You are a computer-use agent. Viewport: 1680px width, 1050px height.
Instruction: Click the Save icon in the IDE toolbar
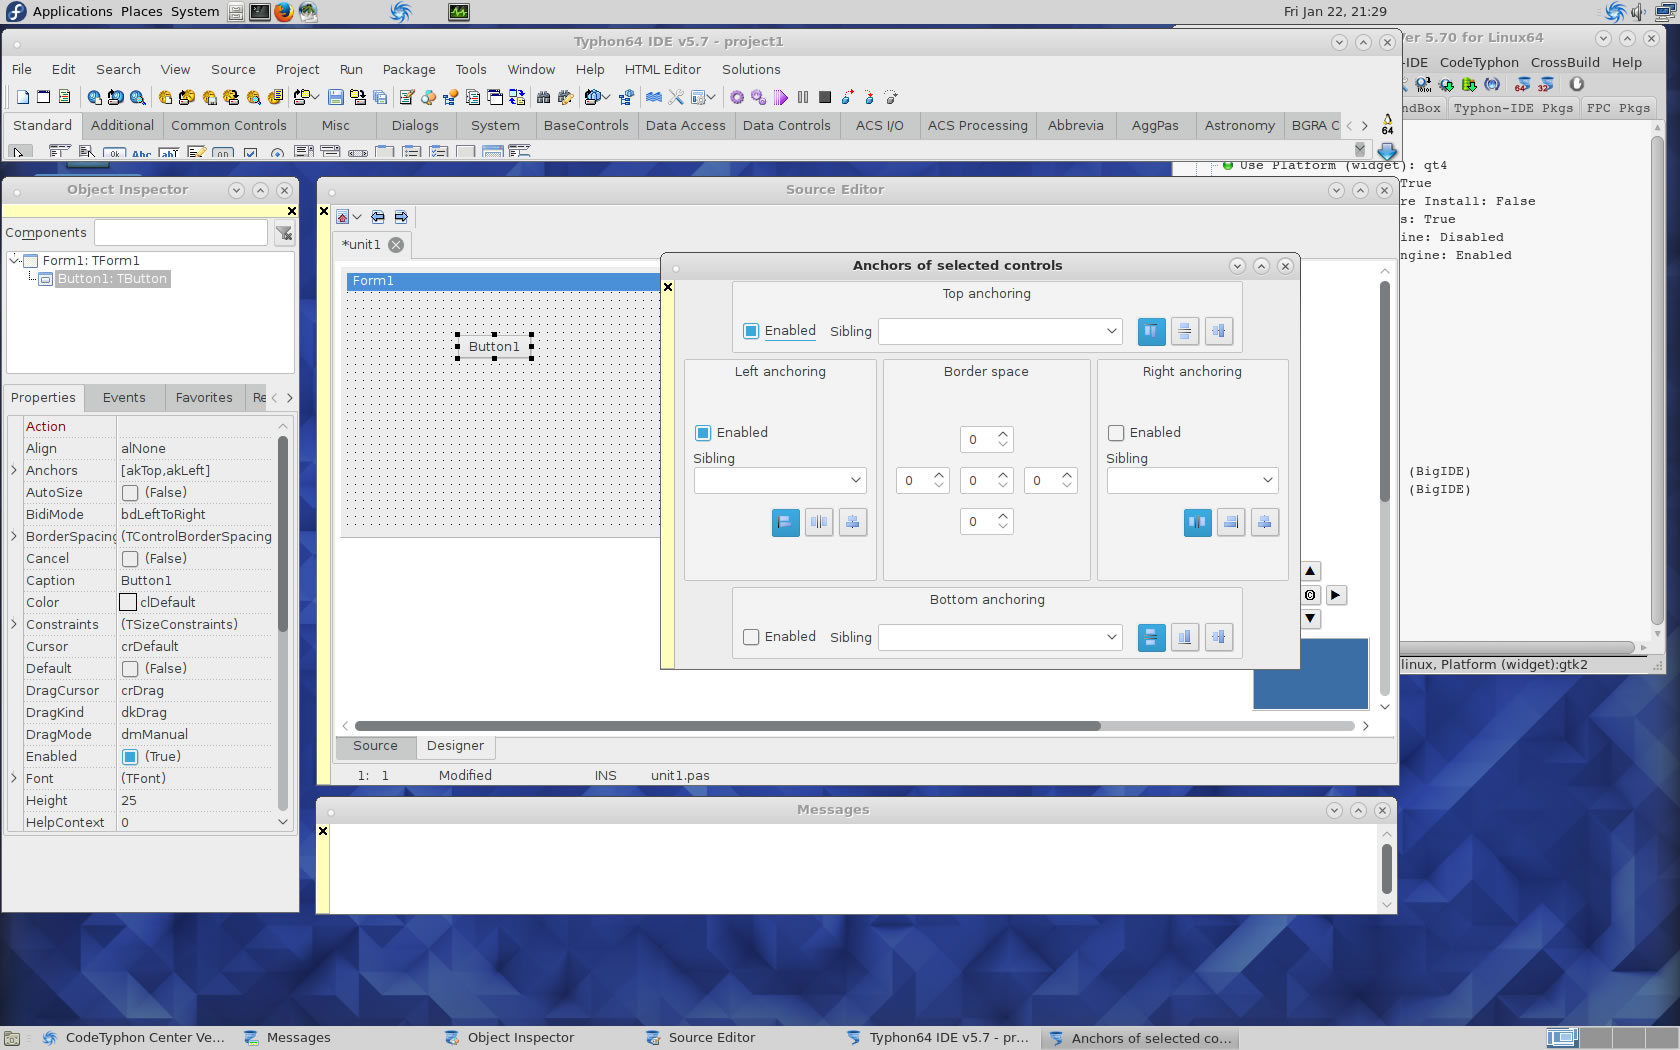336,97
